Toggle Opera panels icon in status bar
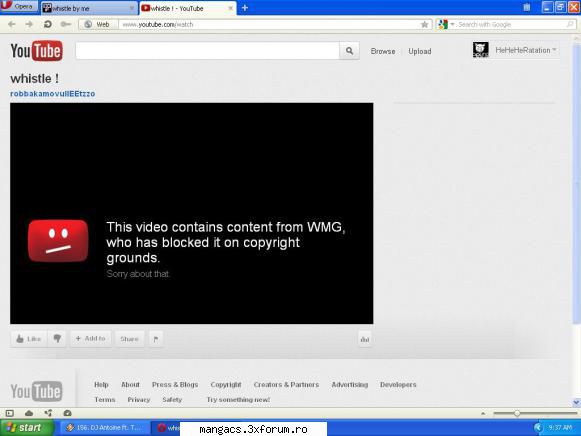 tap(10, 413)
